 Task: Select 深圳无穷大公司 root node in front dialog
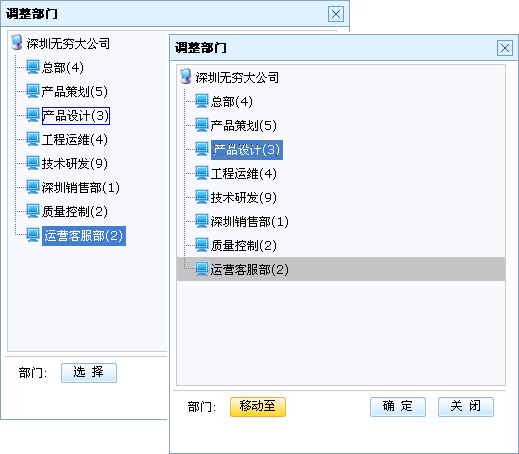tap(237, 77)
